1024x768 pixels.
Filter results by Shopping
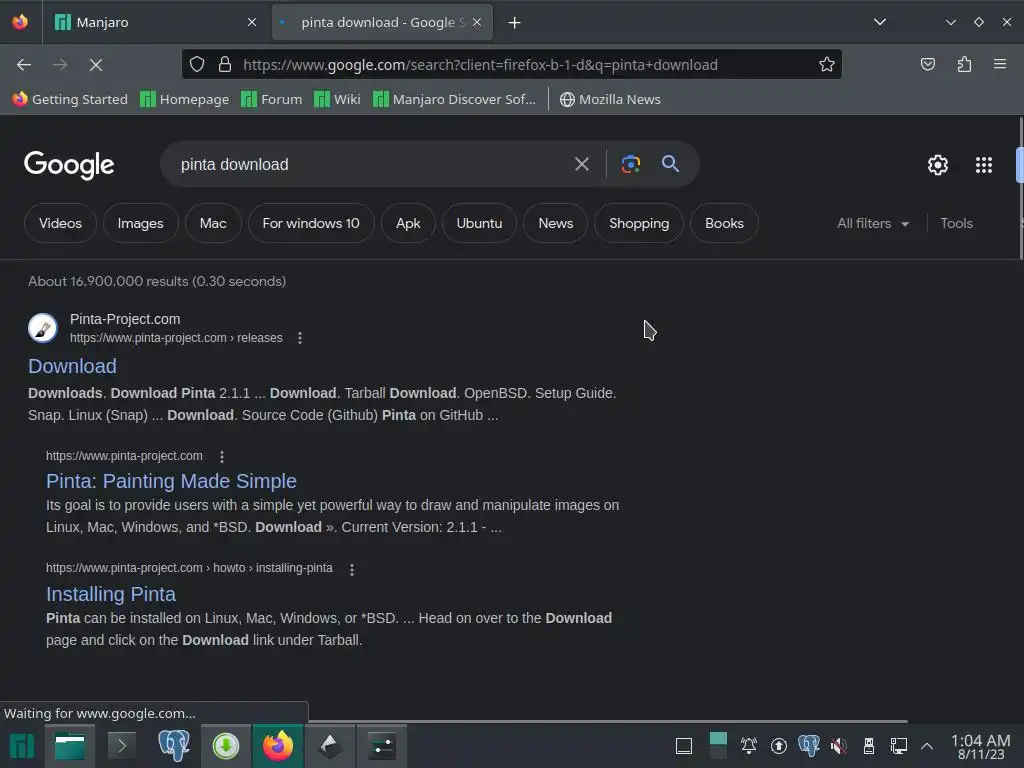click(x=639, y=223)
